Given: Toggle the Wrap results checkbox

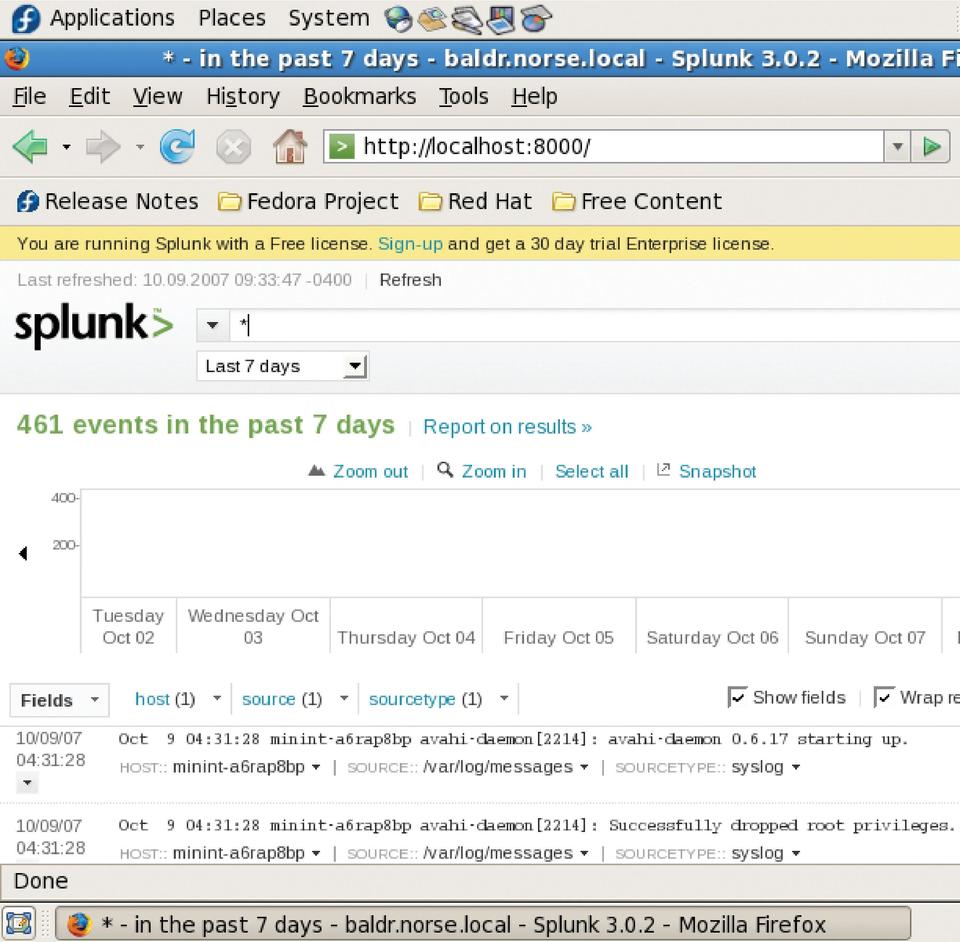Looking at the screenshot, I should tap(885, 697).
